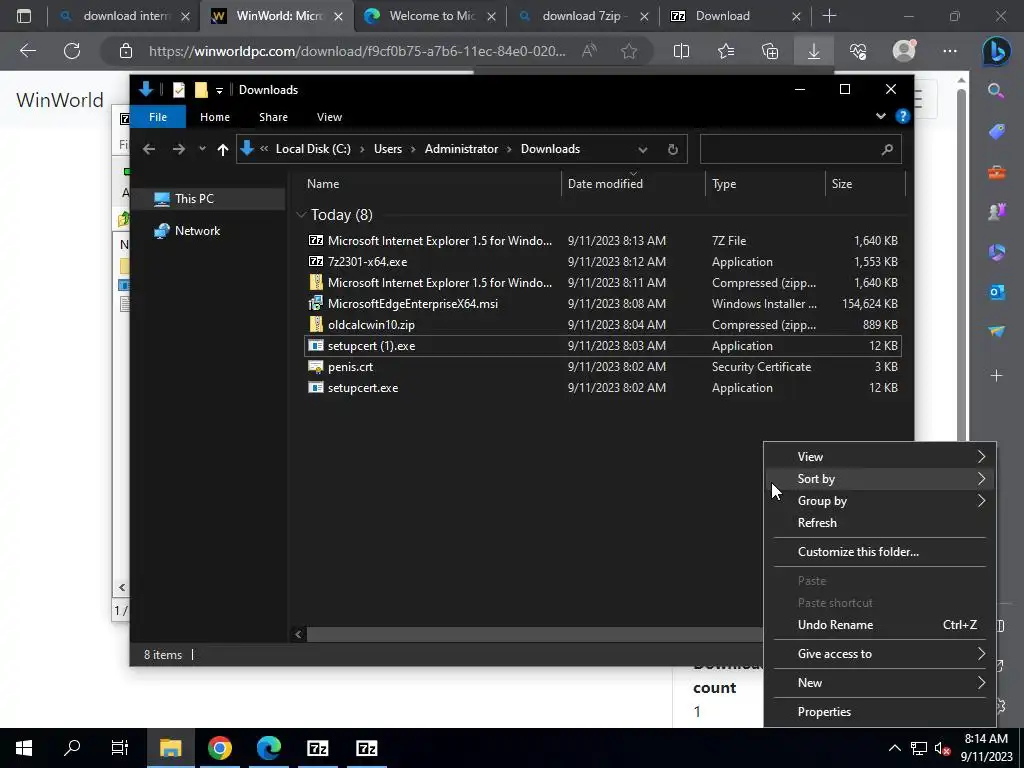Add page to favorites star

[629, 51]
